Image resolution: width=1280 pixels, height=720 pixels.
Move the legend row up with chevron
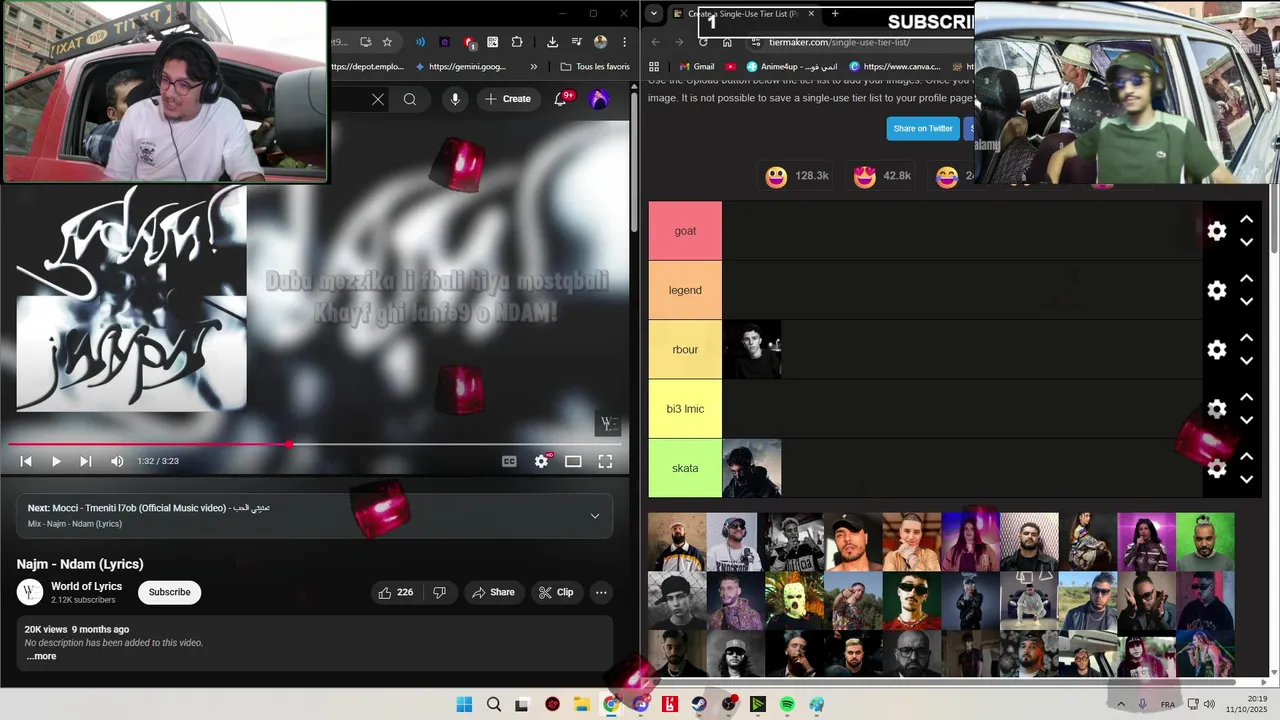(x=1247, y=278)
